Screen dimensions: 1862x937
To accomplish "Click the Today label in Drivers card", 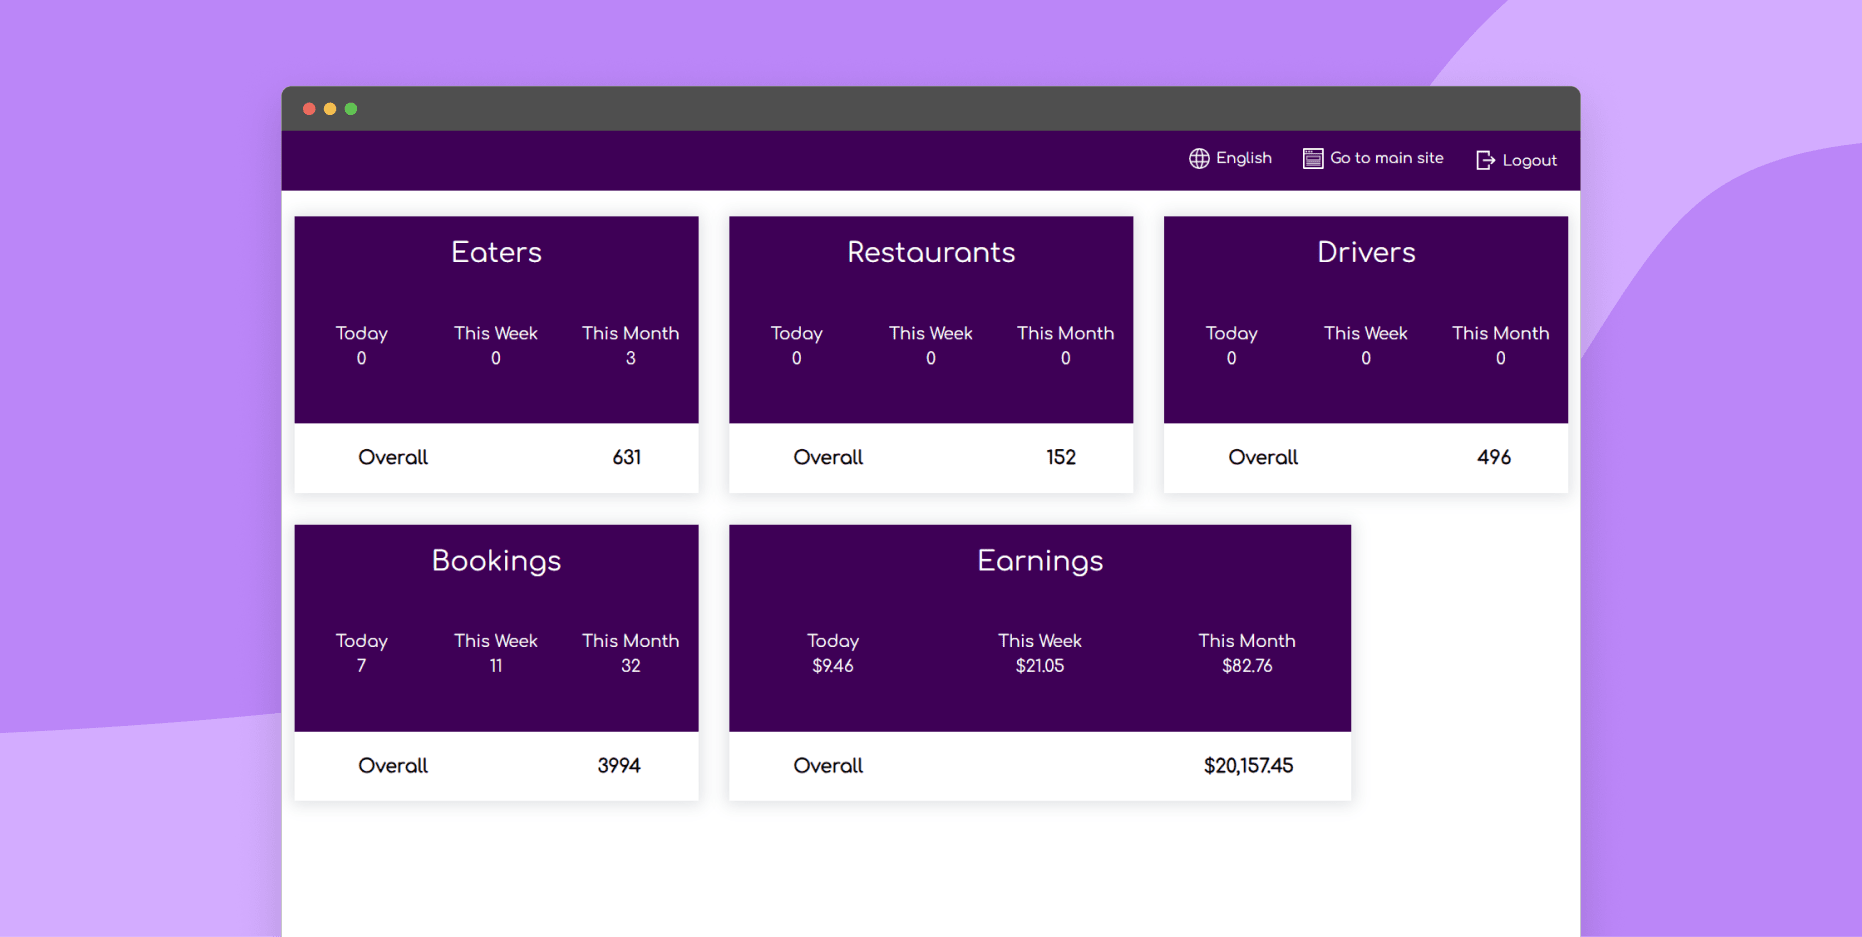I will tap(1231, 333).
